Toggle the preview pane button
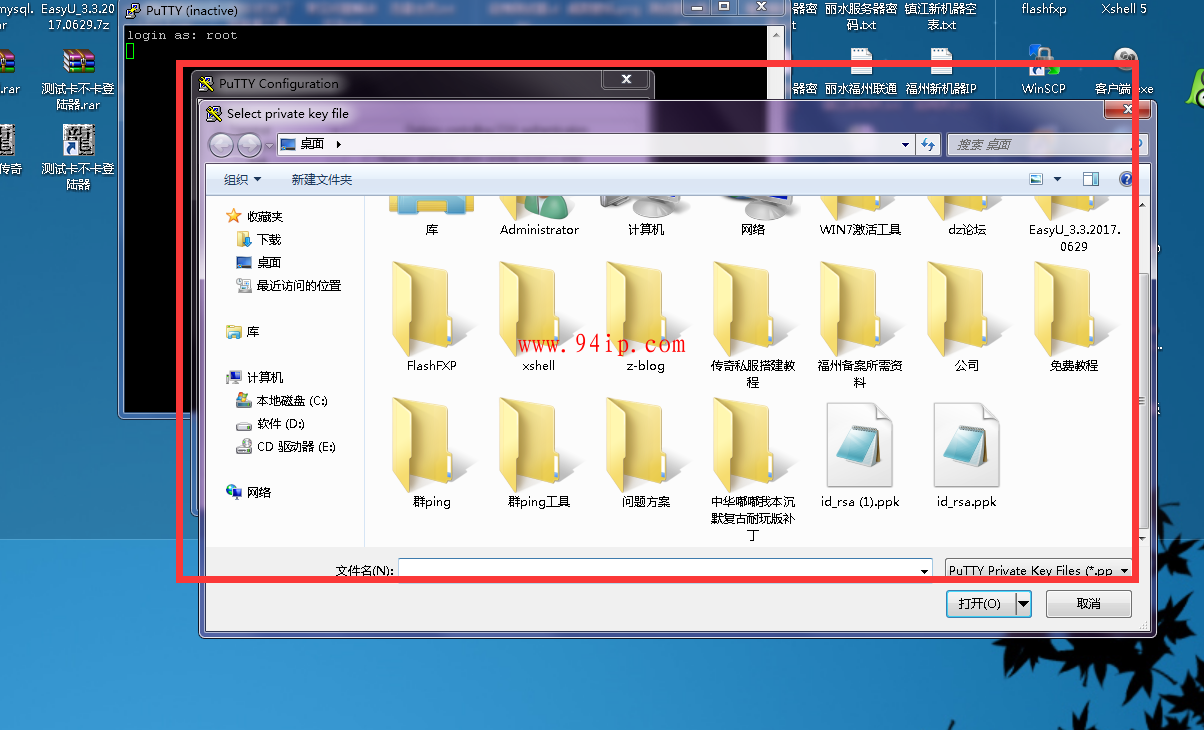This screenshot has height=730, width=1204. pos(1090,180)
